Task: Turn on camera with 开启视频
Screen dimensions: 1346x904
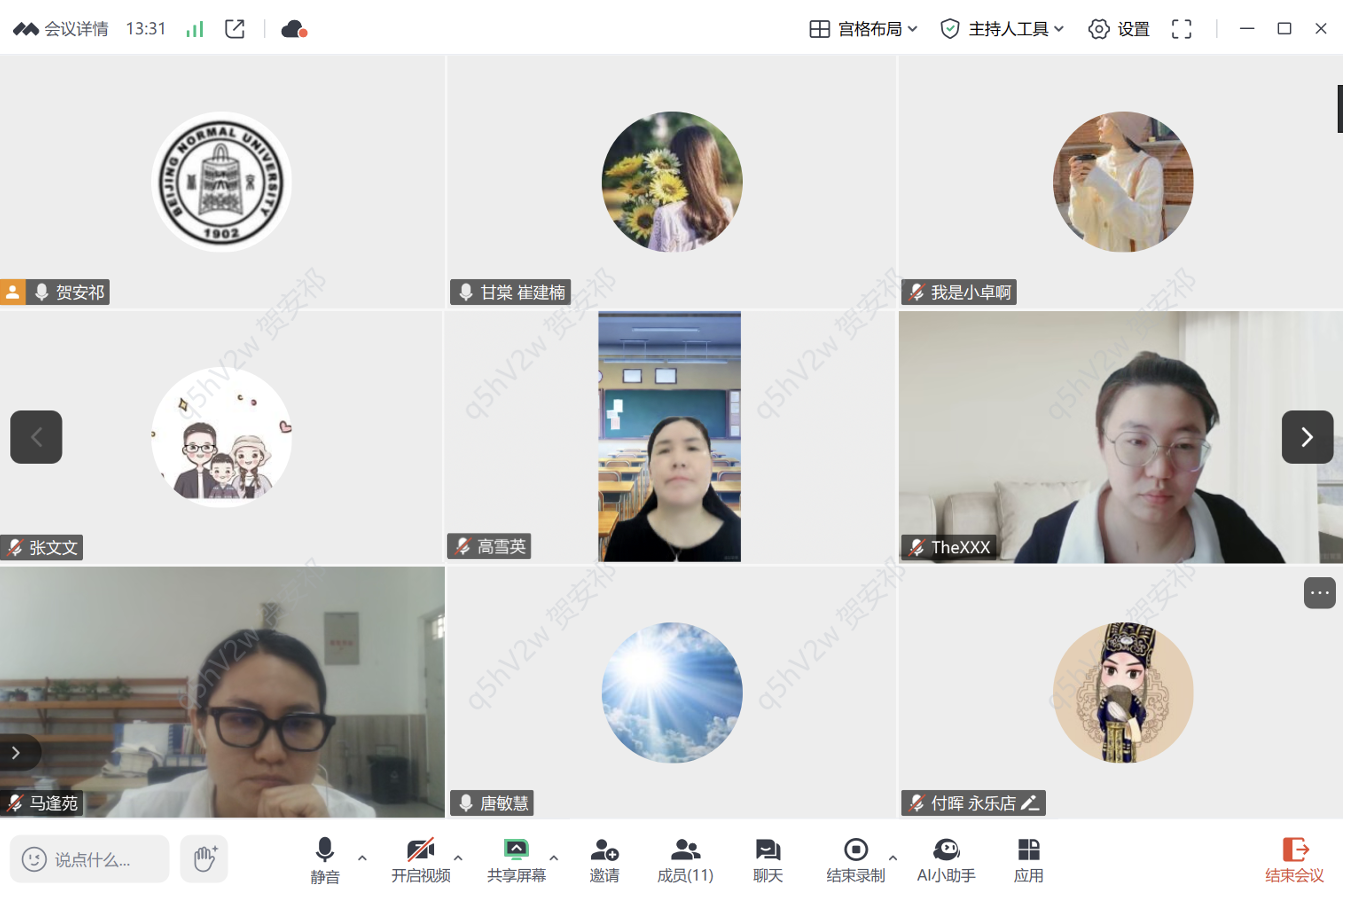Action: pos(420,860)
